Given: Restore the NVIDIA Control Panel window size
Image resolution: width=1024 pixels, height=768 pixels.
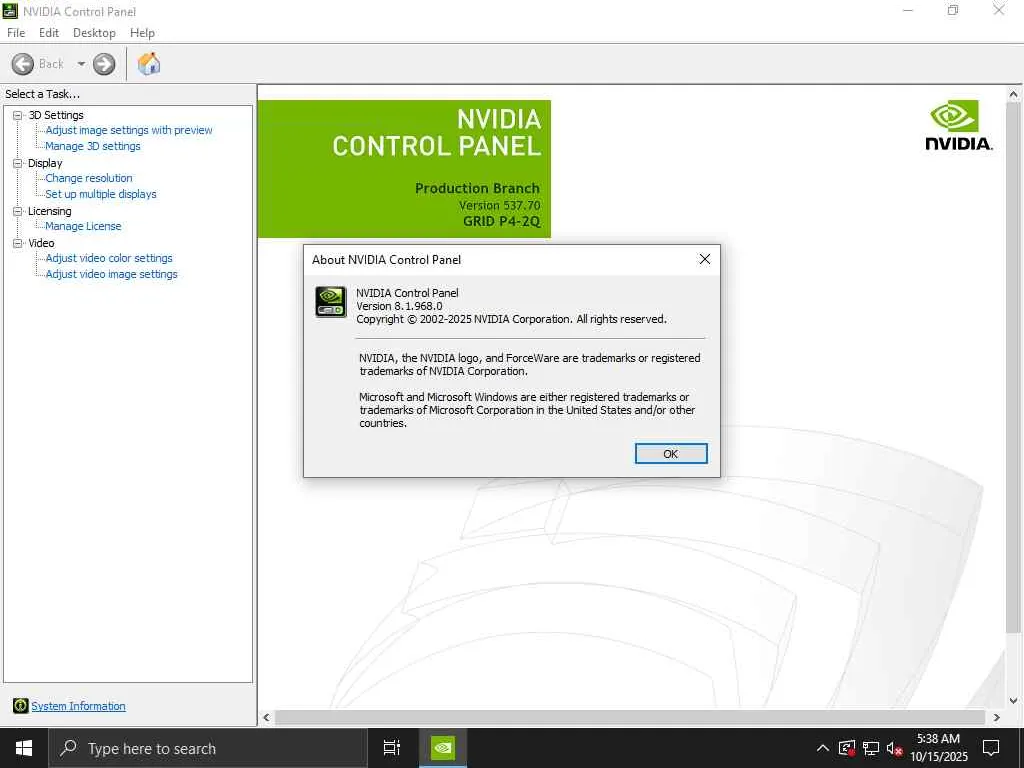Looking at the screenshot, I should (953, 10).
